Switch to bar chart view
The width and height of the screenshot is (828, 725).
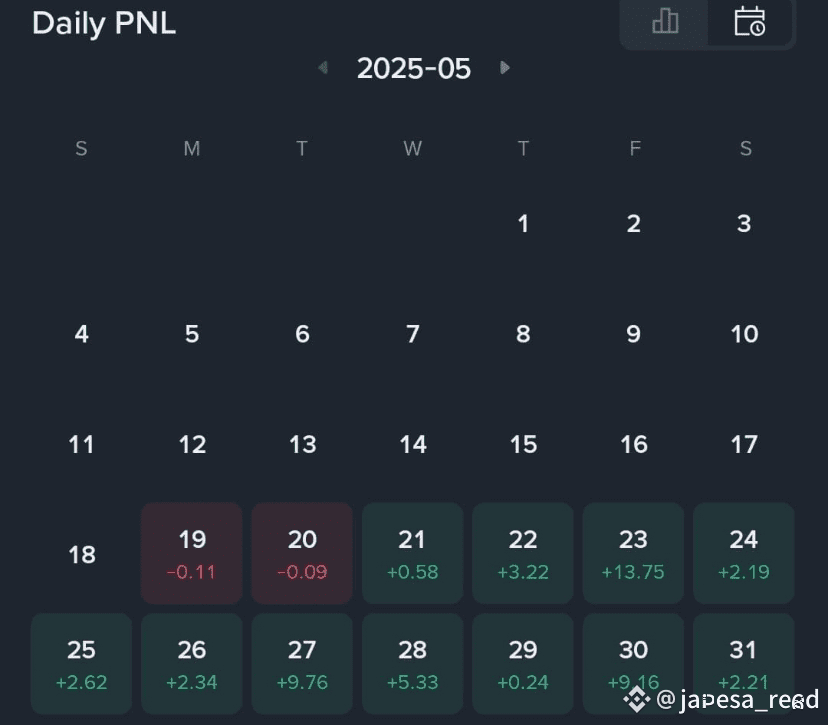coord(664,21)
